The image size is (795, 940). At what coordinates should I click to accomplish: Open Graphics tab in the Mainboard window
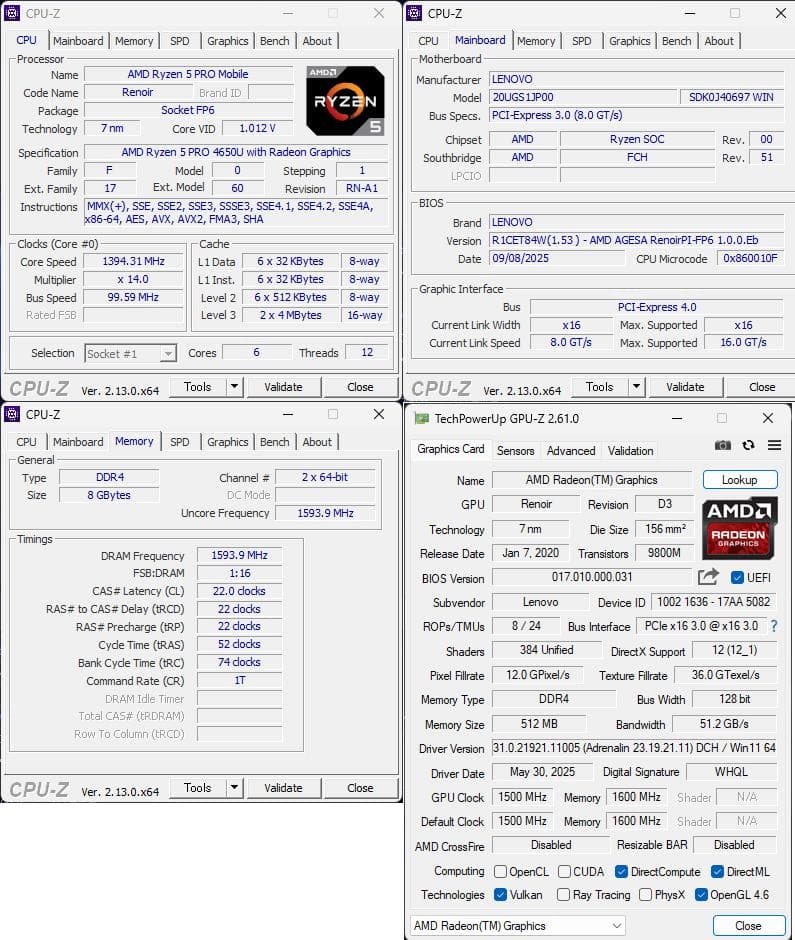tap(630, 41)
